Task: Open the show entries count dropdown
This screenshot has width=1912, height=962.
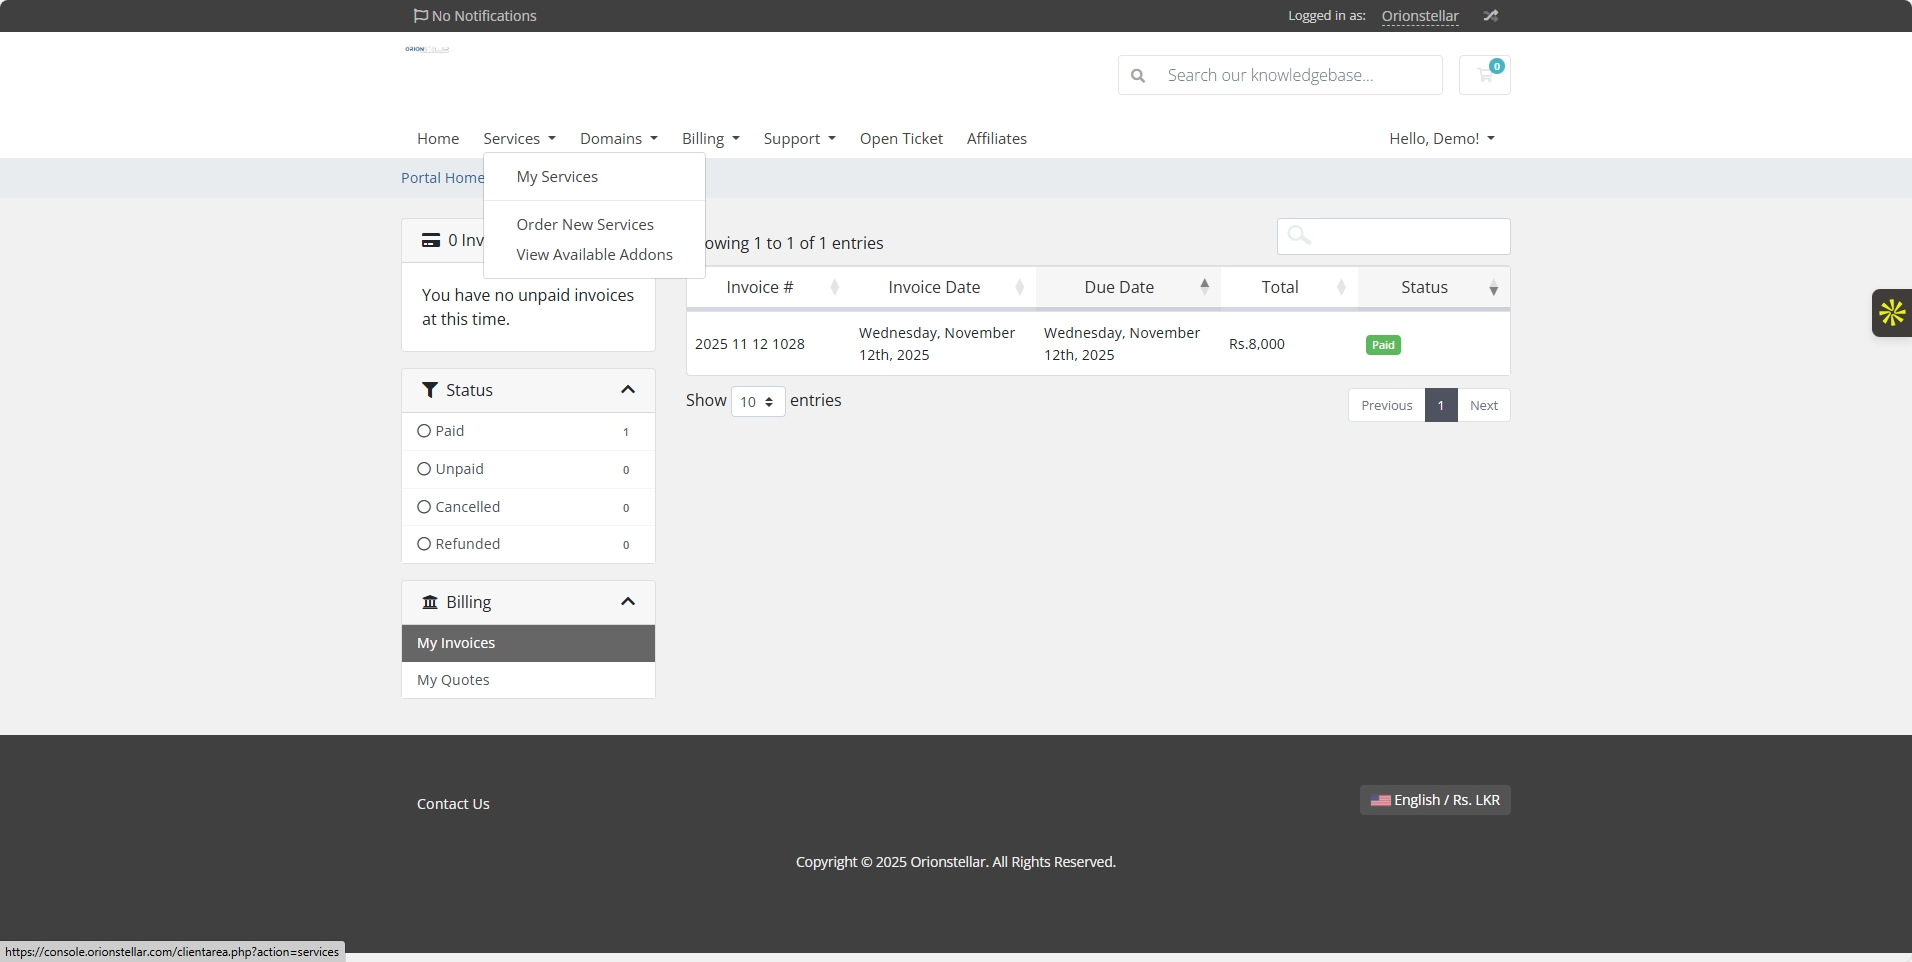Action: [x=757, y=402]
